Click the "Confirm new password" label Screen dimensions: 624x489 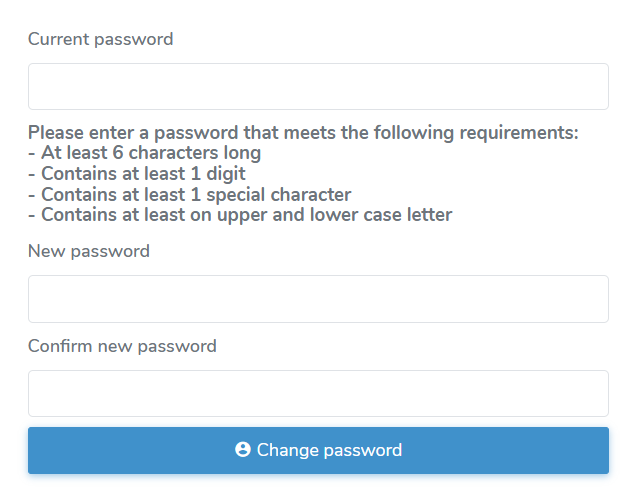122,346
